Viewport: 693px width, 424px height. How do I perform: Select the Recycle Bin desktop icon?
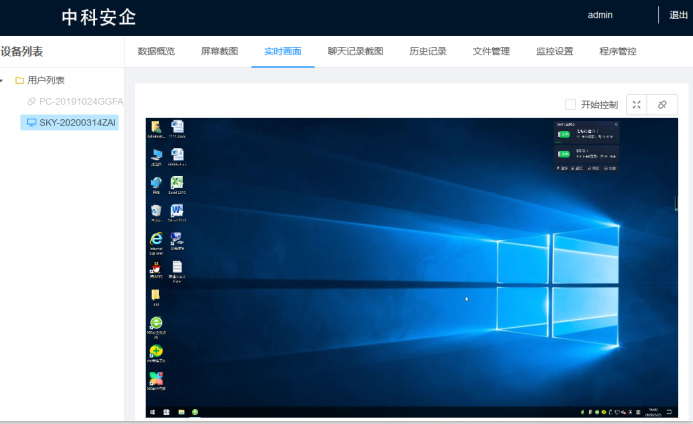(x=156, y=213)
